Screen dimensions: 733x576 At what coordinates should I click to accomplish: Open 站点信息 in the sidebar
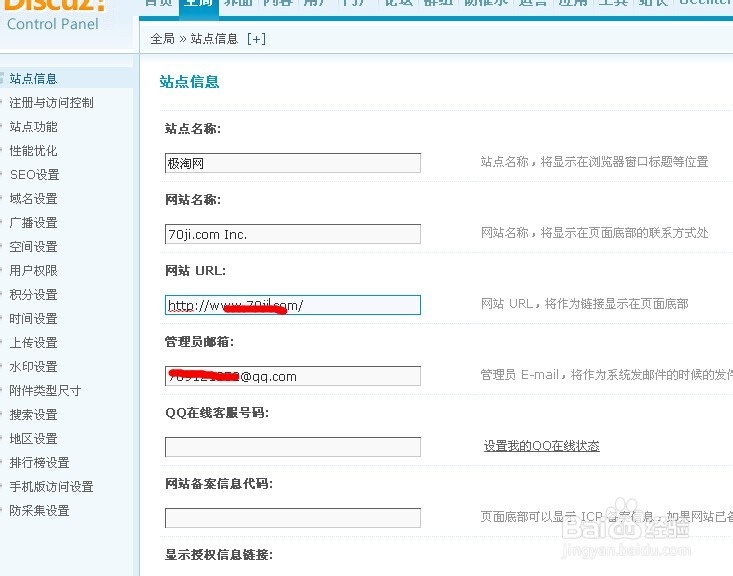click(33, 79)
